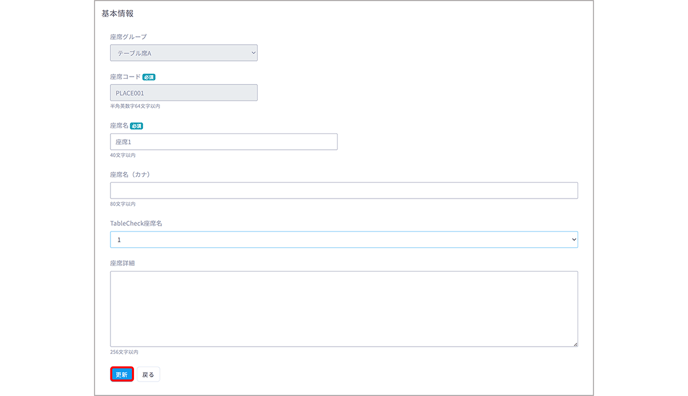Click the 座席コード label
688x396 pixels.
coord(125,77)
